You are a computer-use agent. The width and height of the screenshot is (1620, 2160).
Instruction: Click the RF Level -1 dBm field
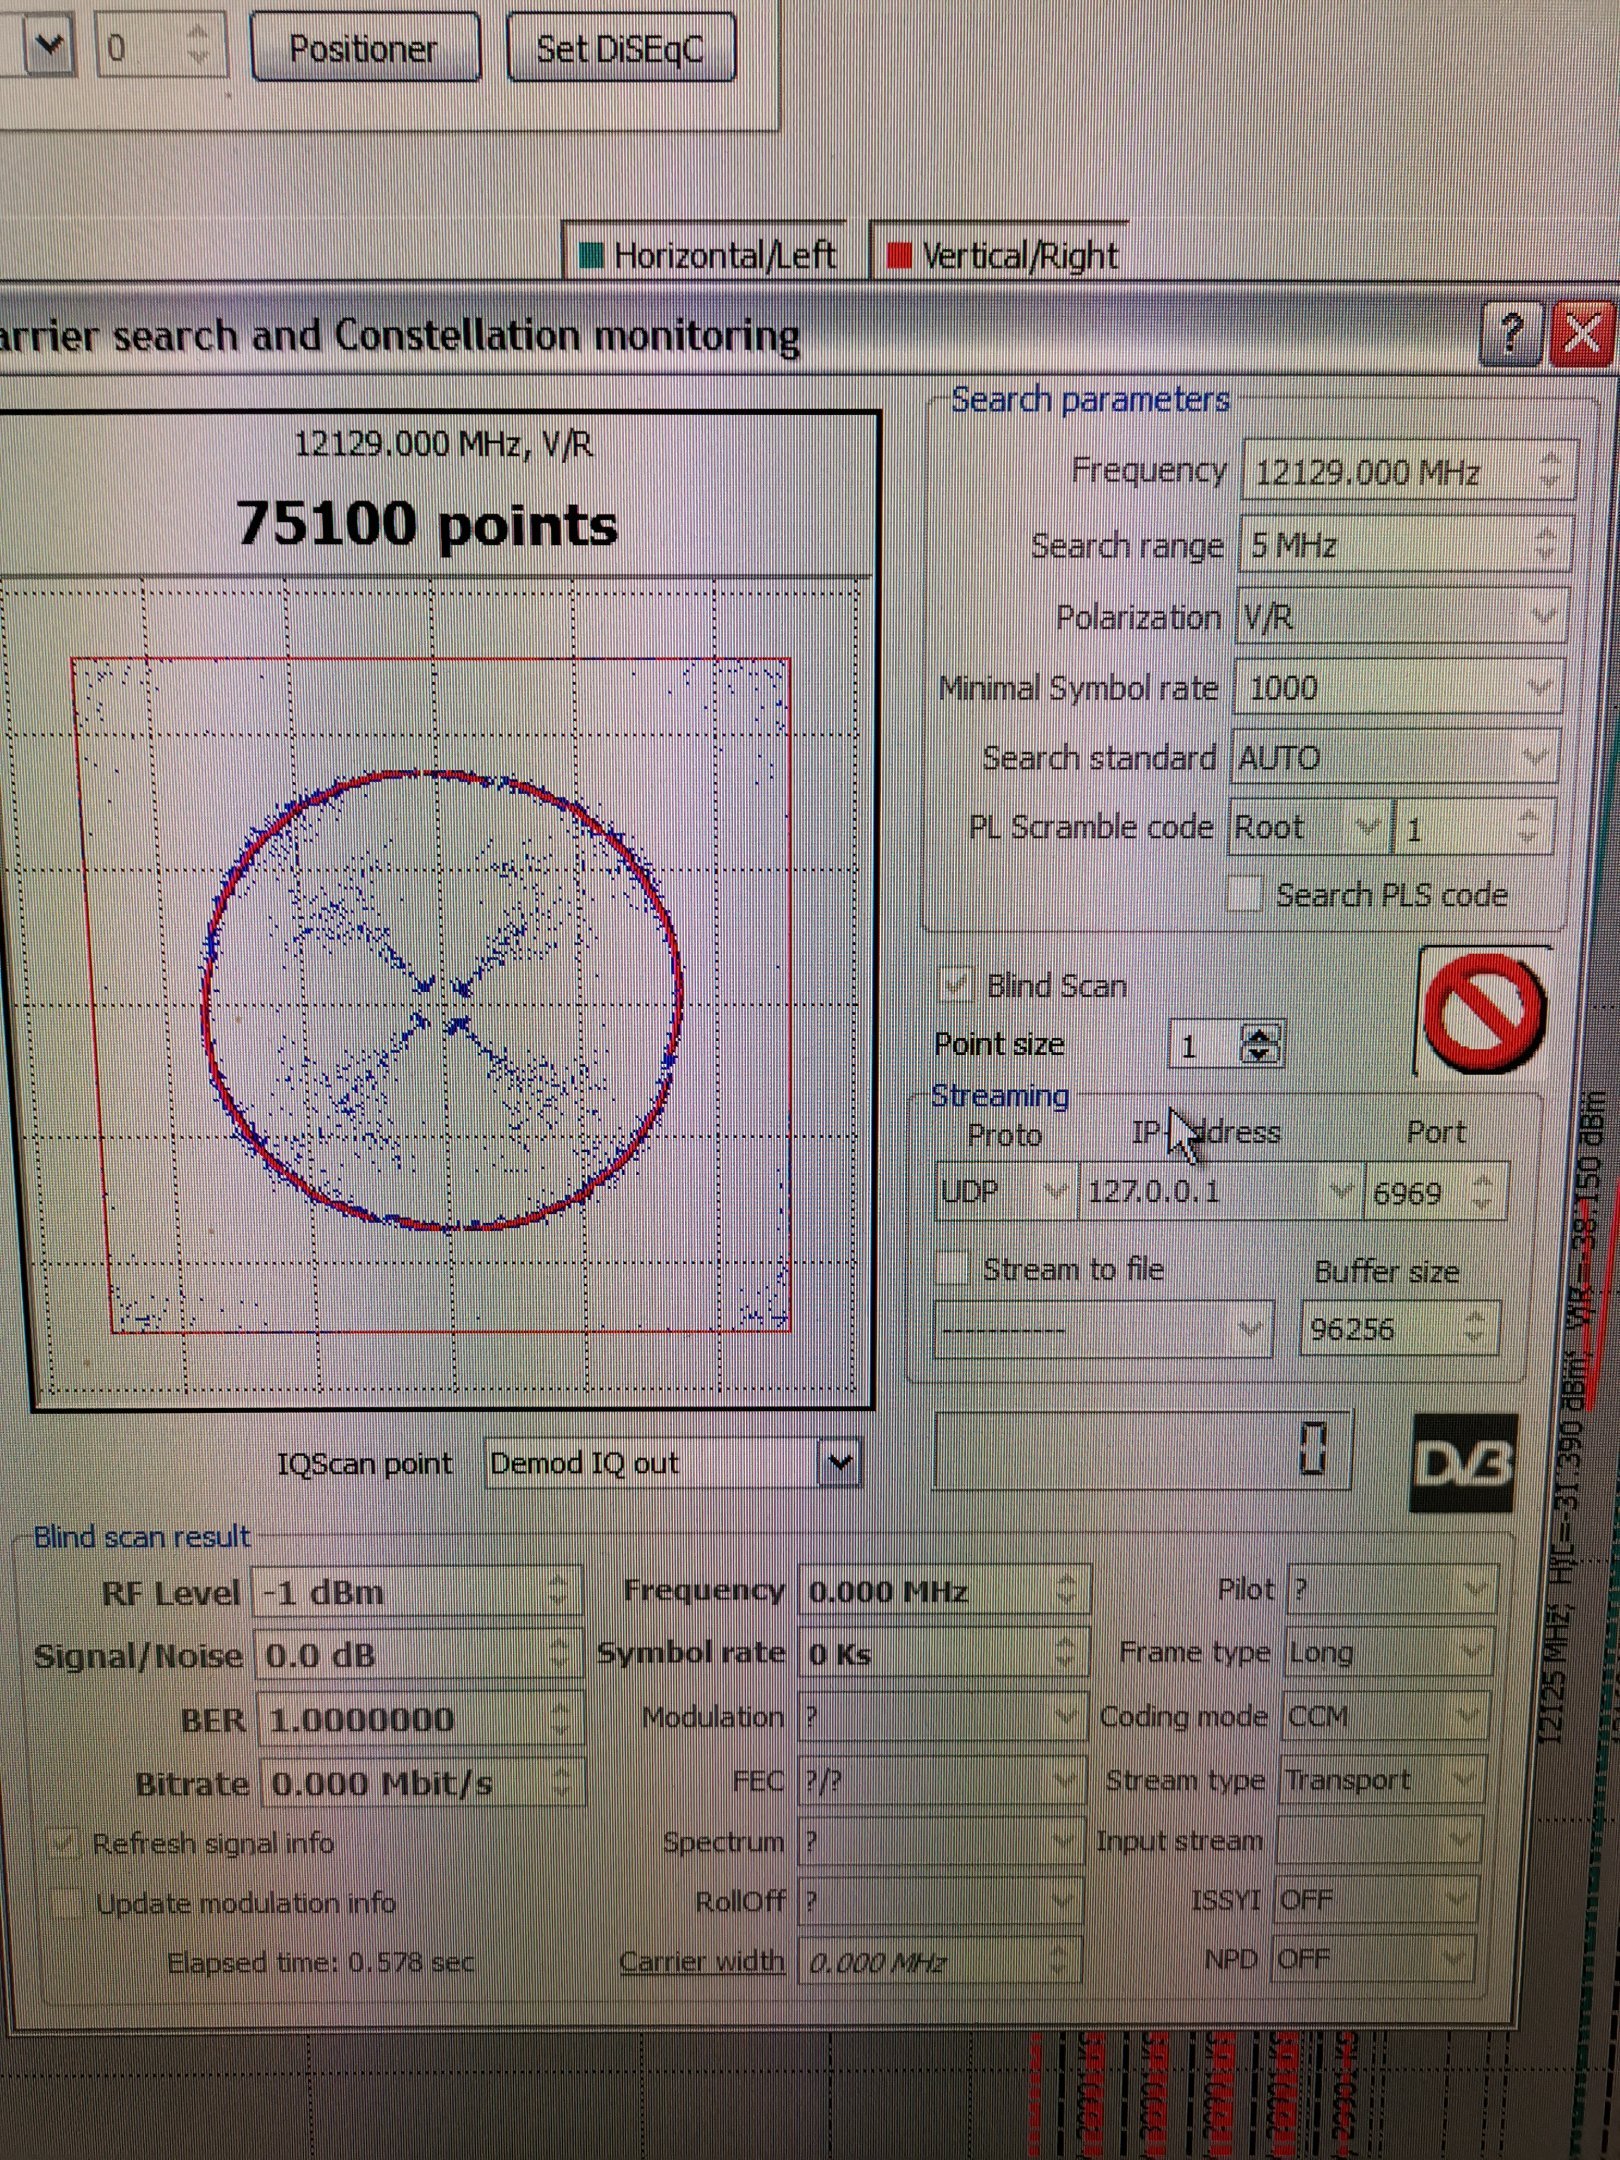(416, 1592)
